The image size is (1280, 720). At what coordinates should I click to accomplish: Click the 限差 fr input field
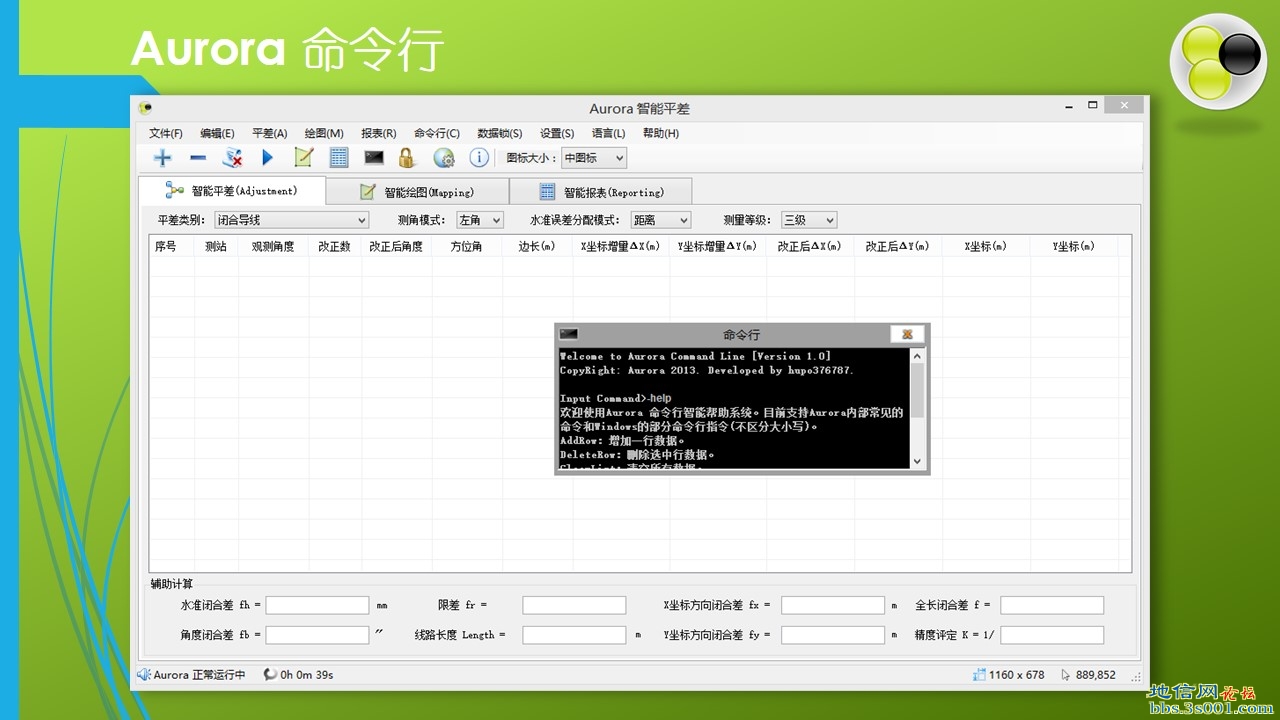574,605
